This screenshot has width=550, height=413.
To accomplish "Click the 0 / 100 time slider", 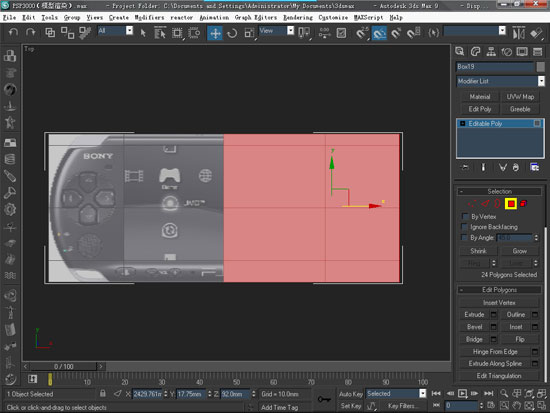I will (x=63, y=366).
